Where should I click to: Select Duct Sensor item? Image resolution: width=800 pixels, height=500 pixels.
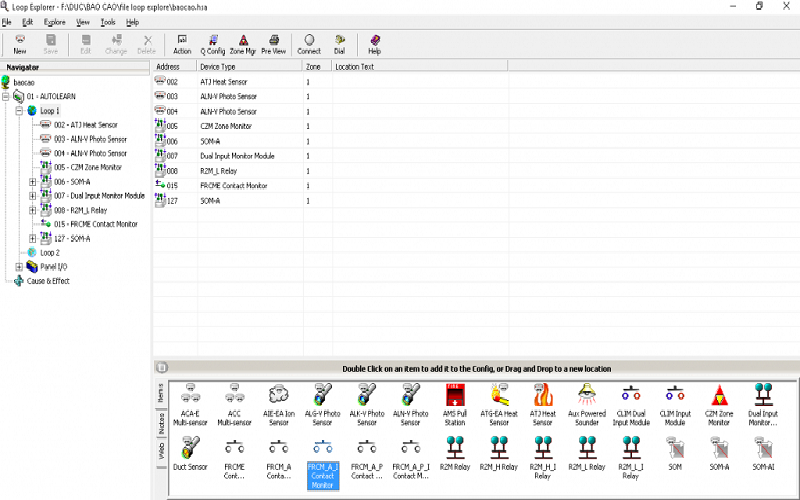pyautogui.click(x=190, y=453)
